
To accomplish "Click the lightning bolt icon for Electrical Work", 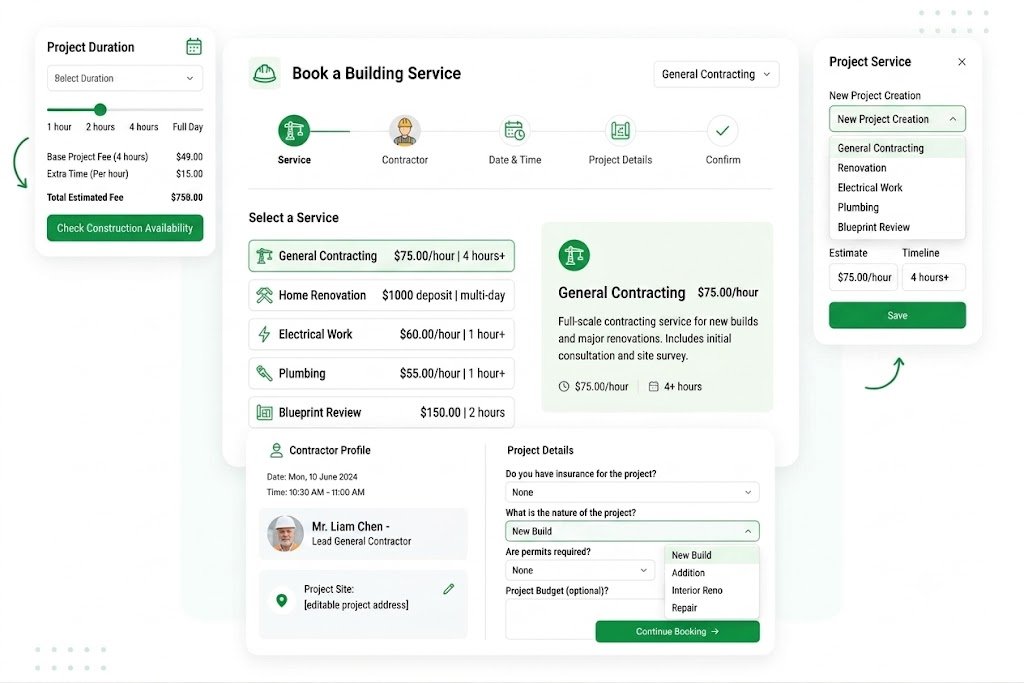I will [264, 334].
